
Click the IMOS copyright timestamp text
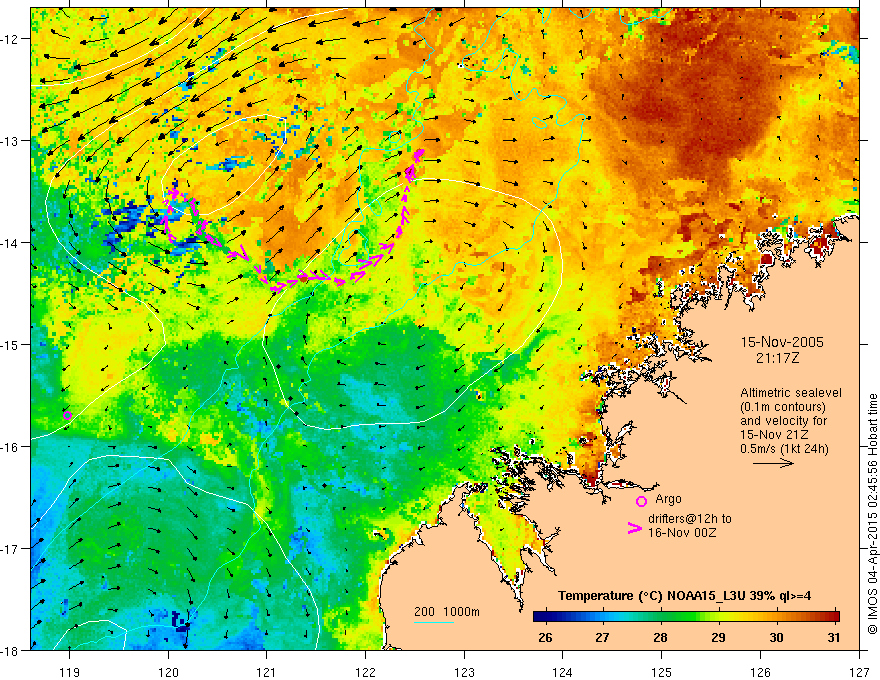pos(872,514)
